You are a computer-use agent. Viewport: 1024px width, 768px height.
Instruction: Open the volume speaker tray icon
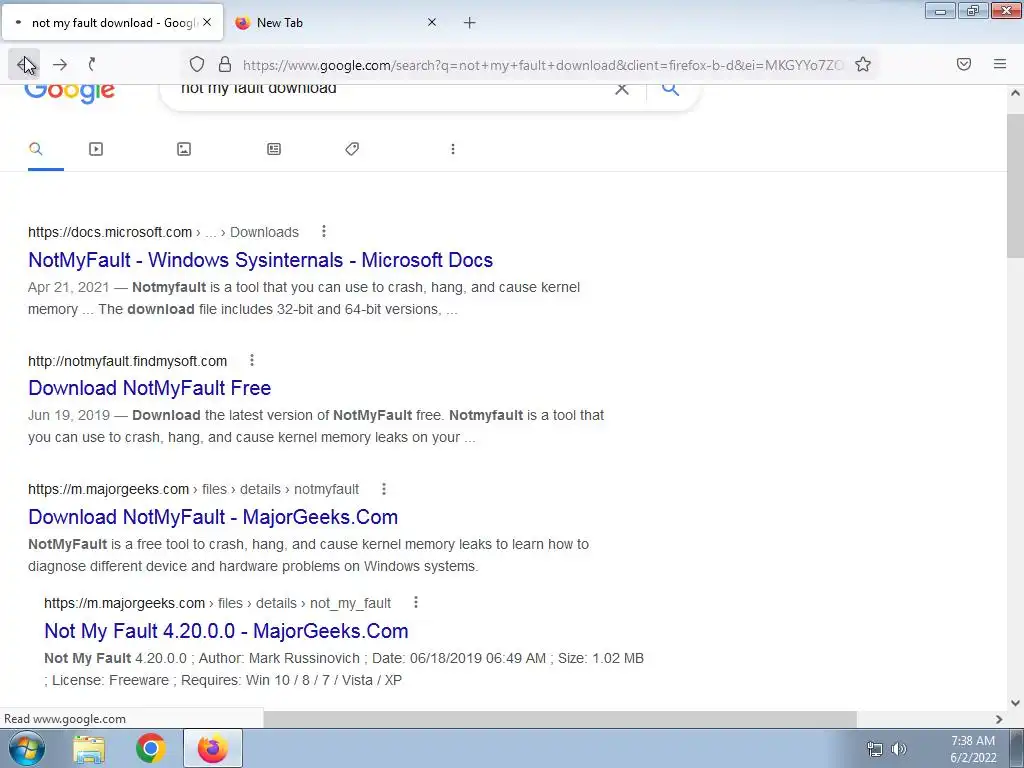899,749
